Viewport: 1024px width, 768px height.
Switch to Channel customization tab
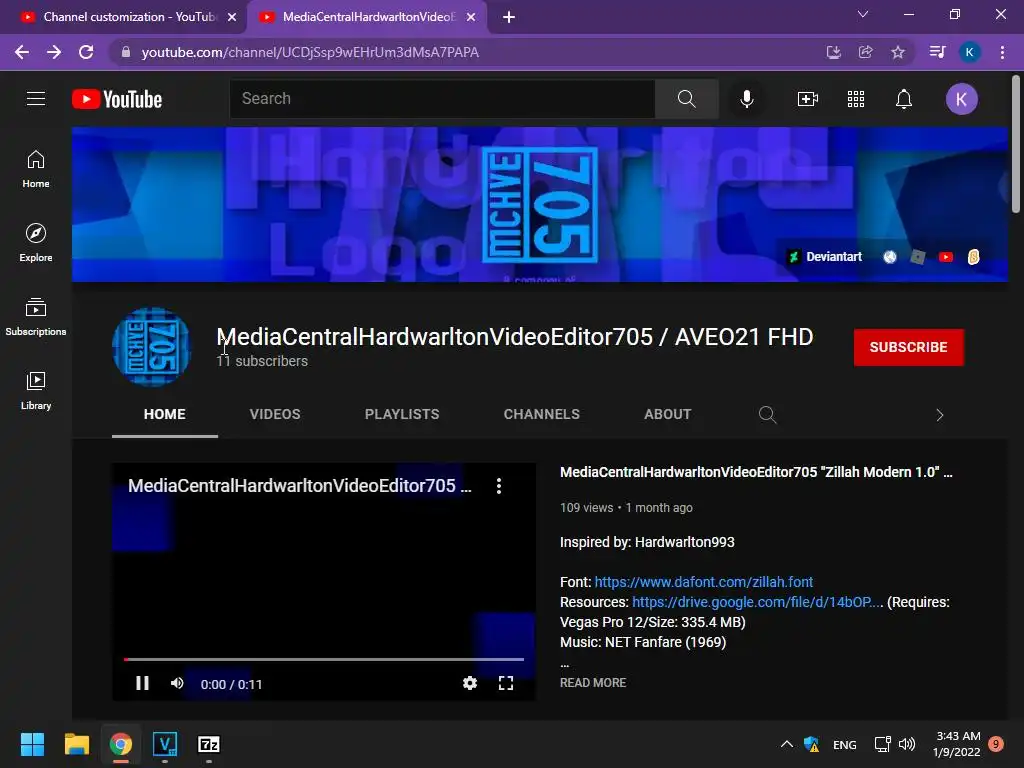coord(129,17)
